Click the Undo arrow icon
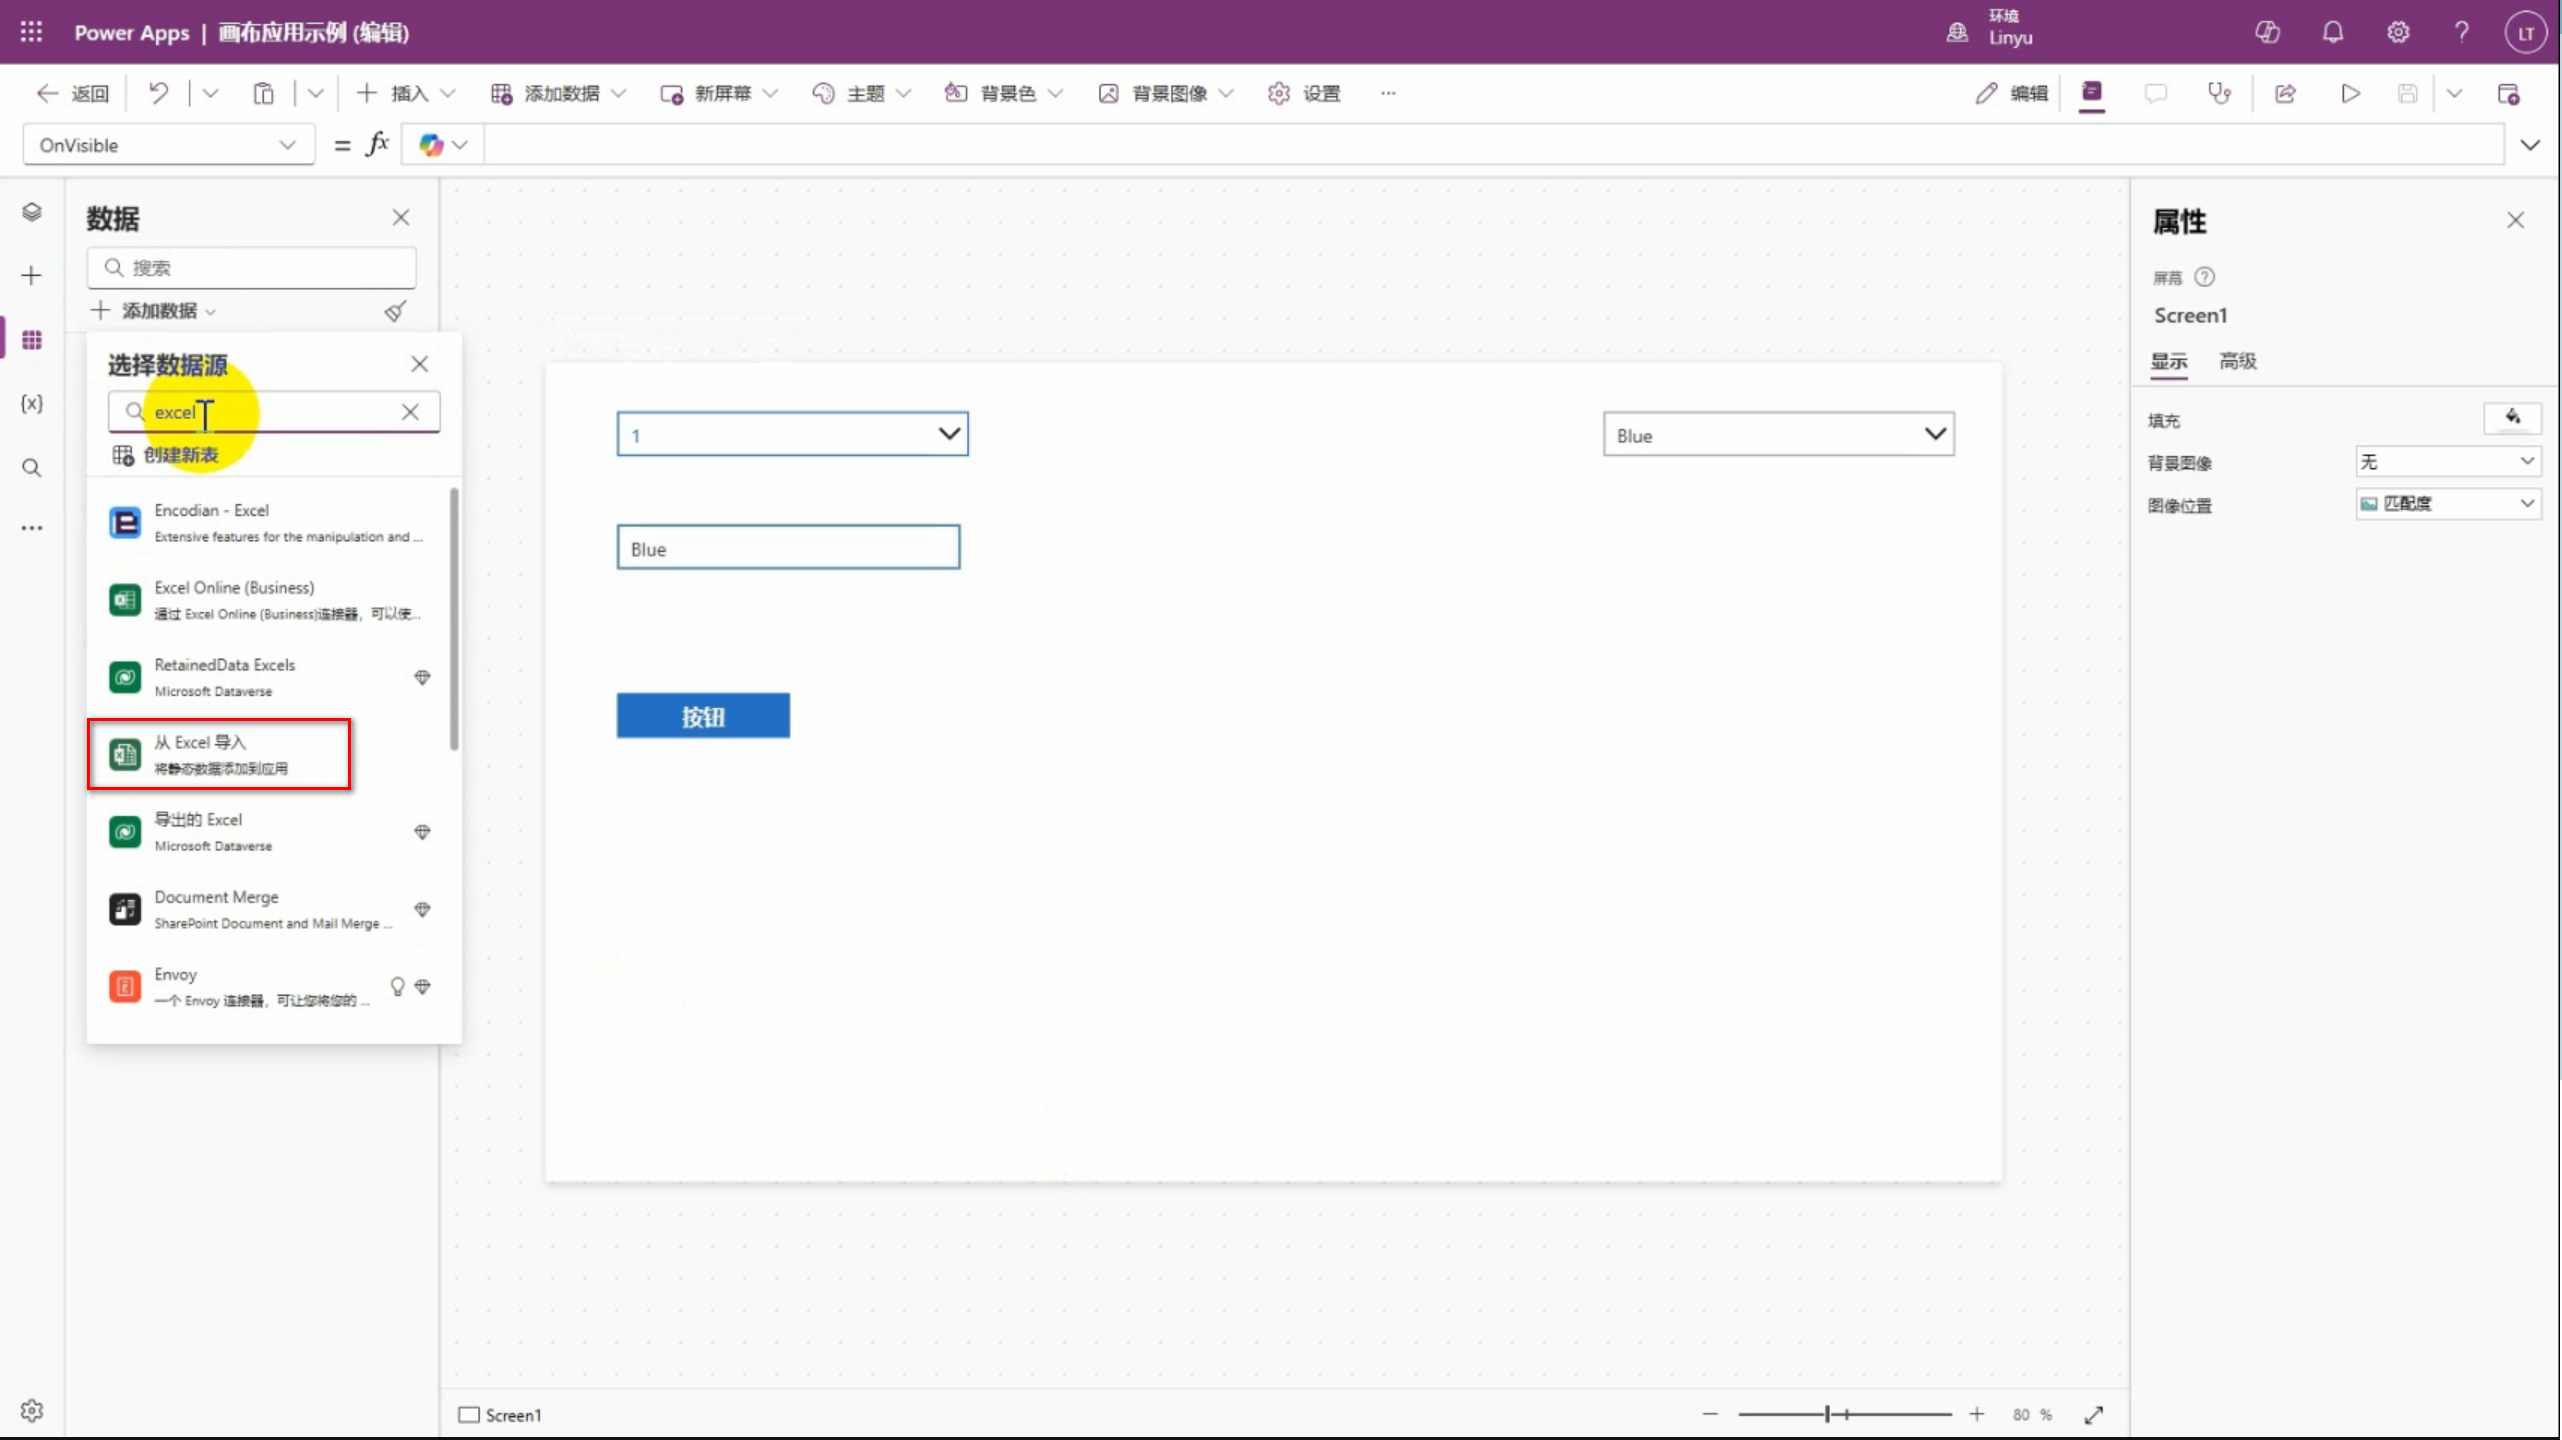This screenshot has height=1440, width=2562. click(158, 93)
